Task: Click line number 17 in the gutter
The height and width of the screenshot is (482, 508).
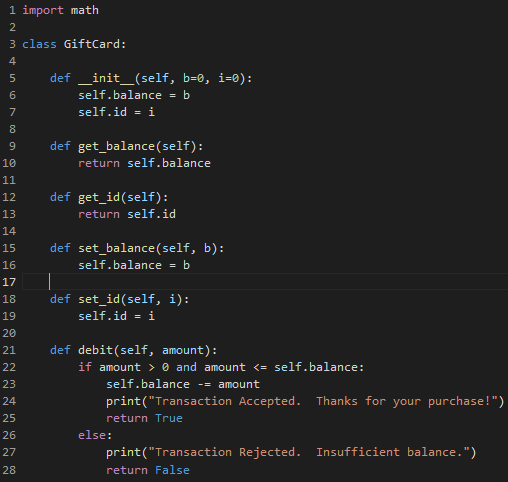Action: pyautogui.click(x=9, y=282)
